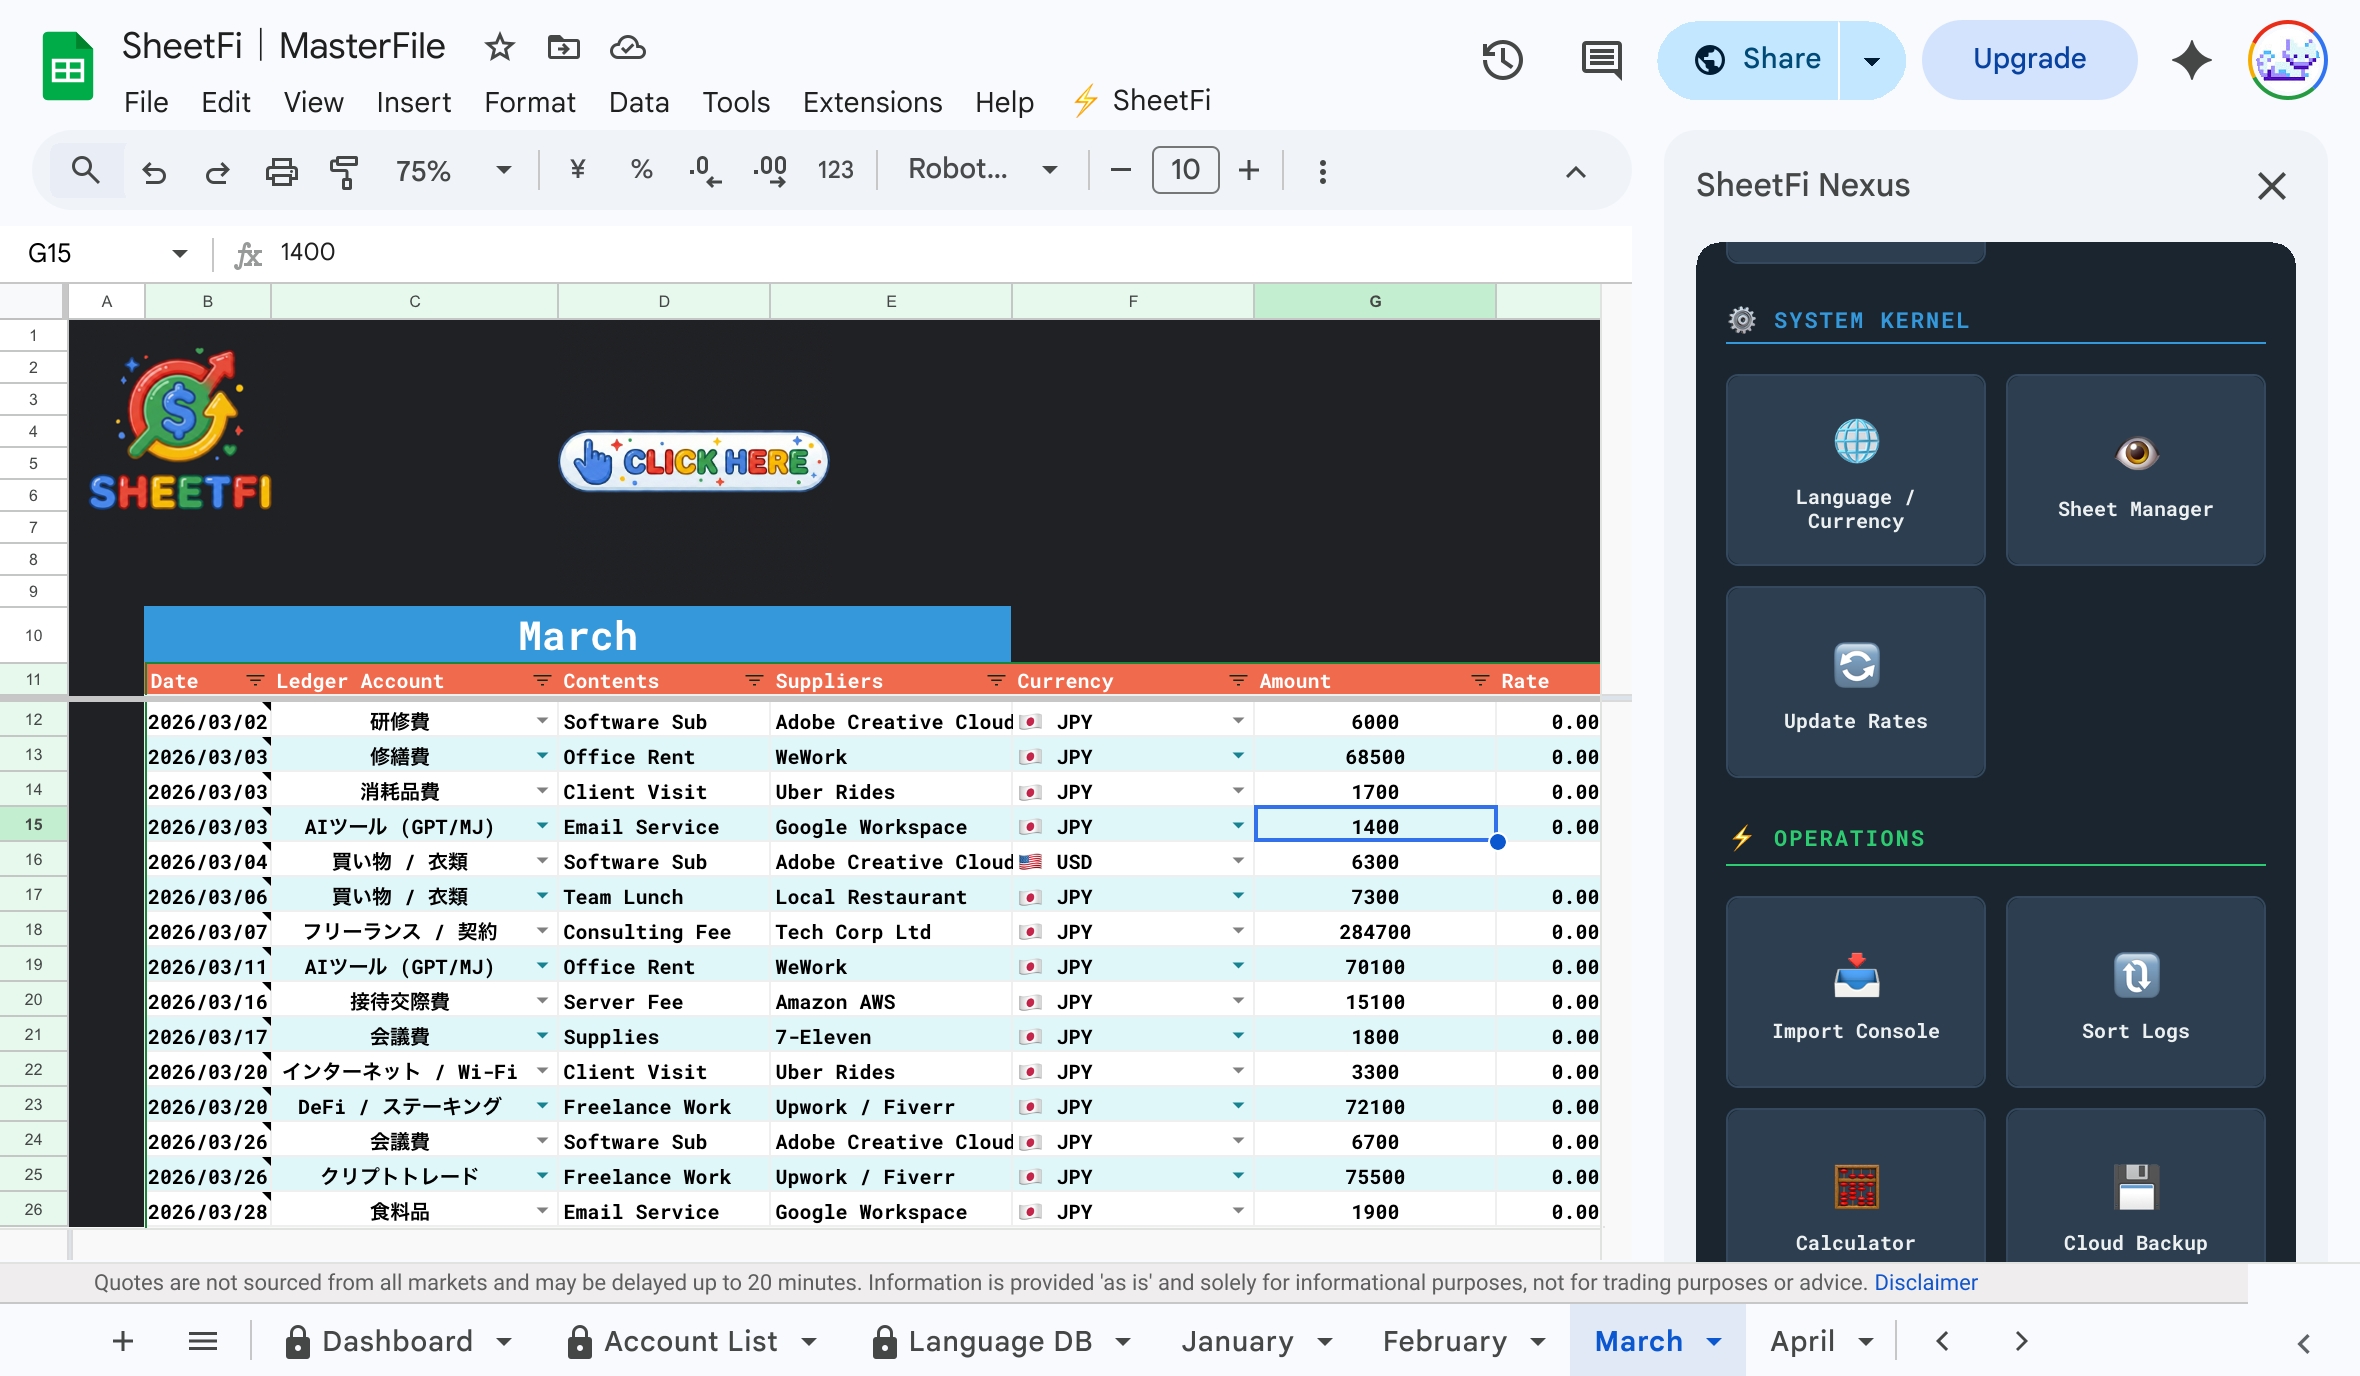
Task: Click the paint format toolbar icon
Action: (343, 171)
